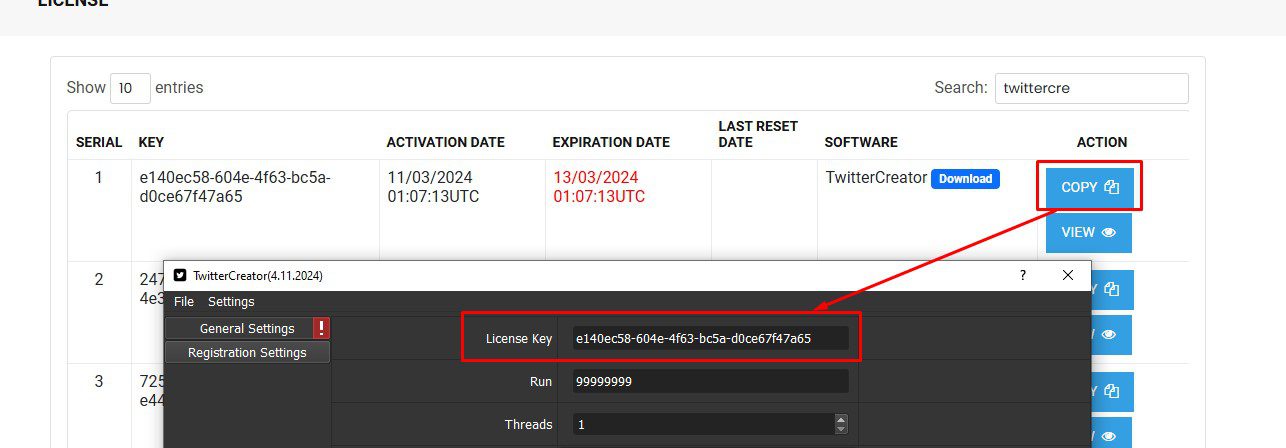This screenshot has height=448, width=1286.
Task: Click serial number 3 in the table
Action: (99, 381)
